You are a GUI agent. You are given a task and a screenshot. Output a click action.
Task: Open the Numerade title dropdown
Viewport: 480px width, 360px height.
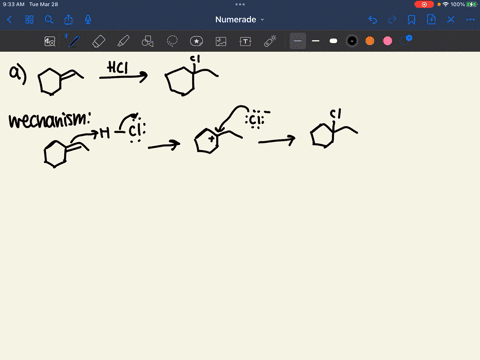tap(240, 20)
